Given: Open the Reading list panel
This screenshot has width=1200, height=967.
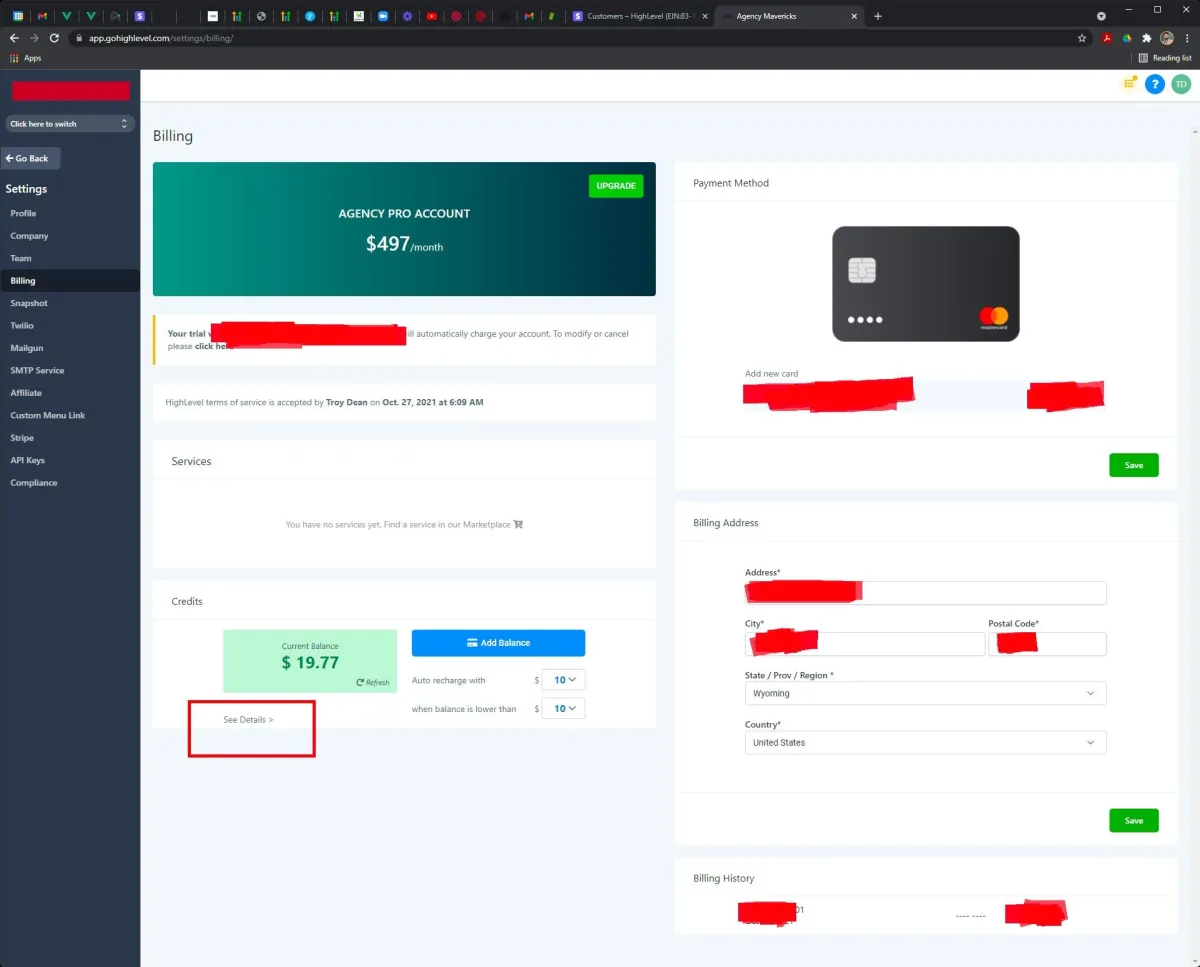Looking at the screenshot, I should 1165,58.
